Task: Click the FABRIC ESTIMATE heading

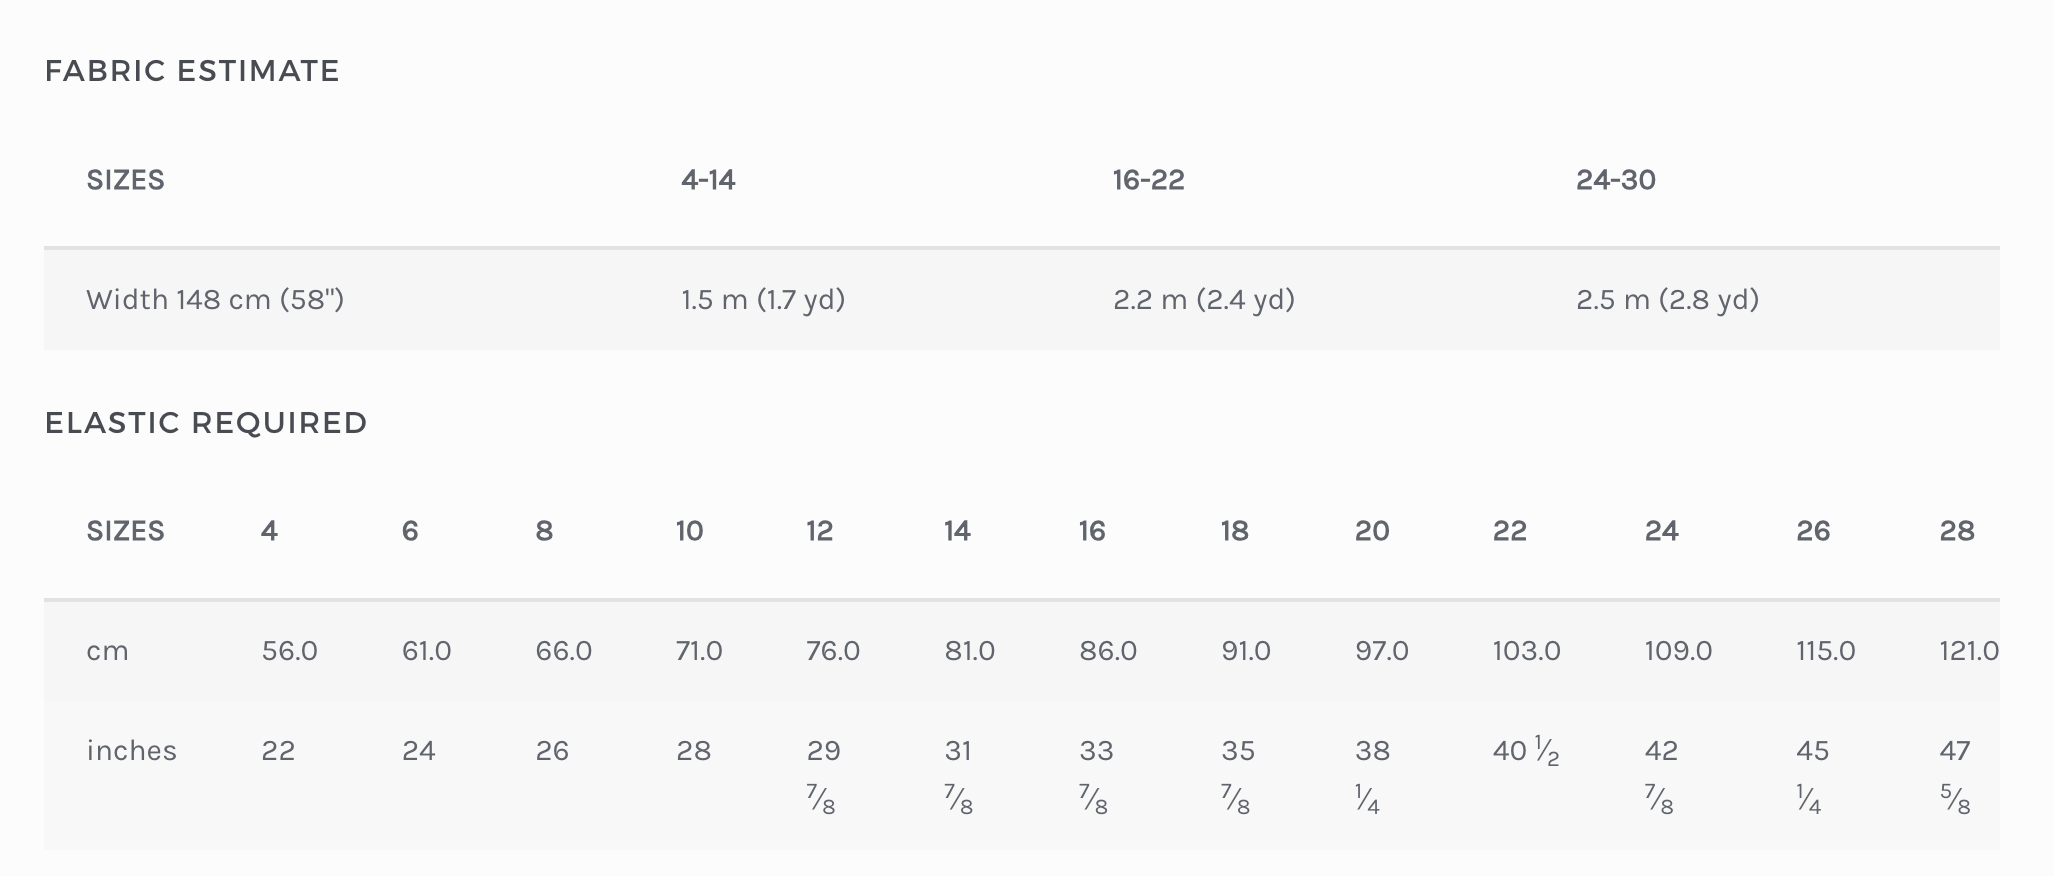Action: [192, 71]
